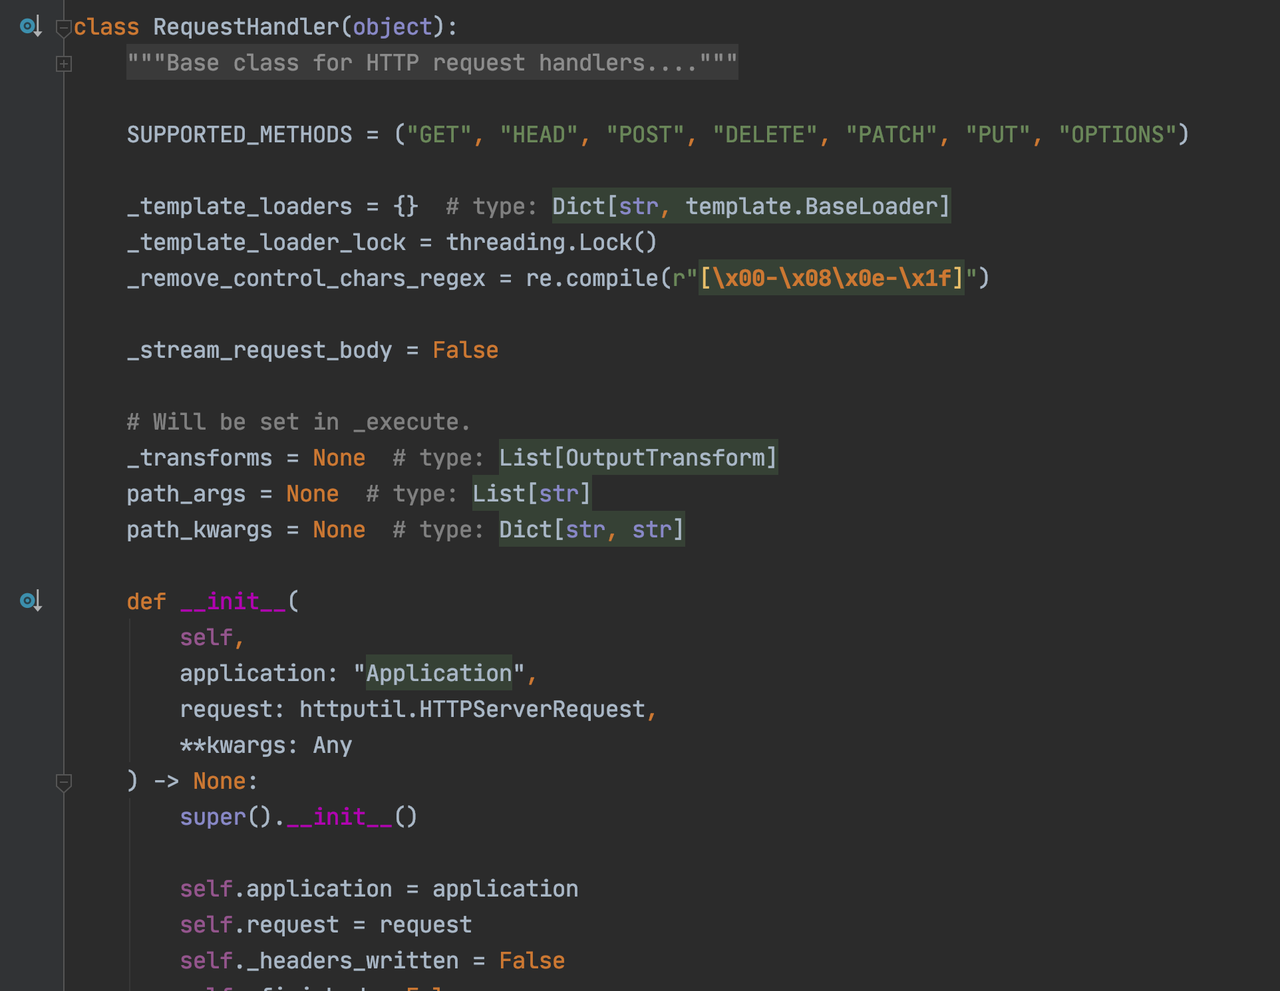Click the overridden marker beside def __init__
1280x991 pixels.
click(30, 601)
